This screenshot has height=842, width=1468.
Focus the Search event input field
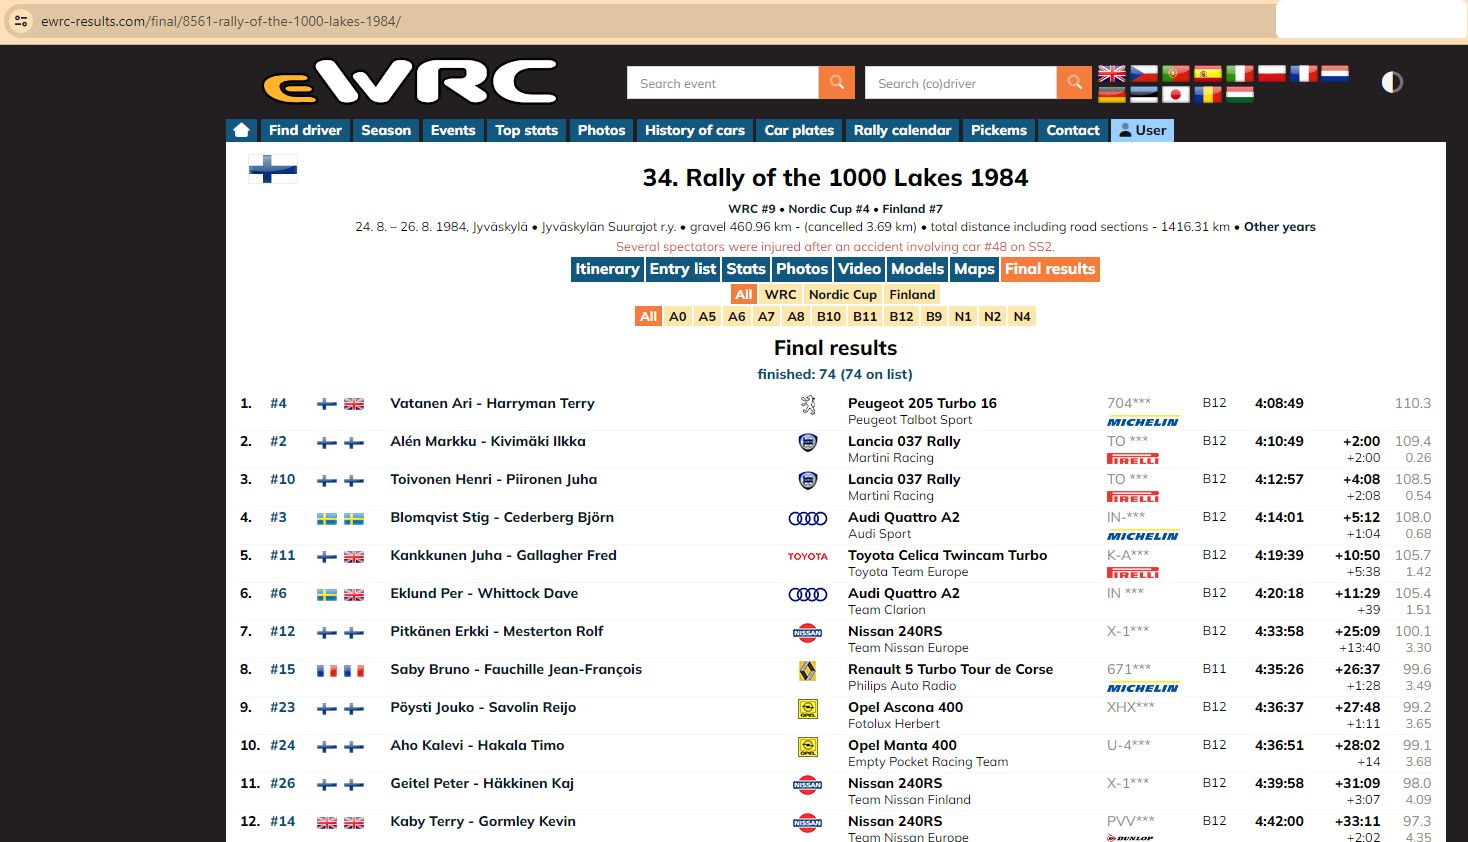tap(722, 83)
